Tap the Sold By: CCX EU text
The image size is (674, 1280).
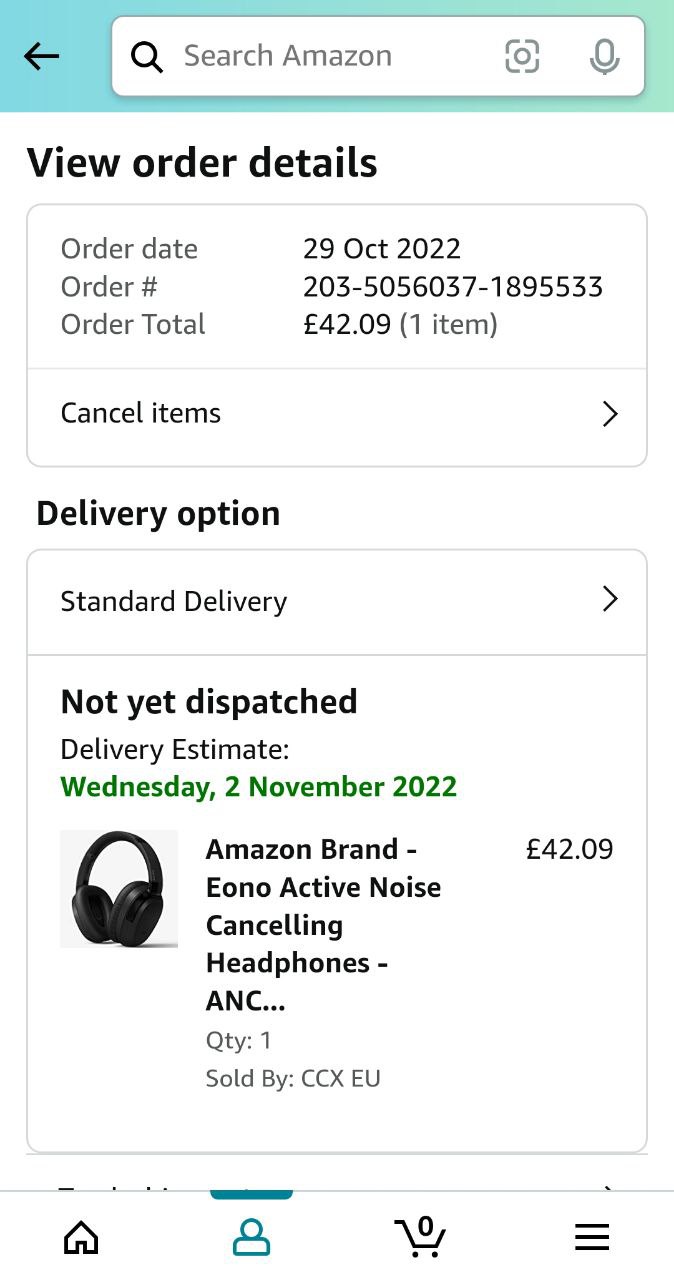tap(293, 1078)
